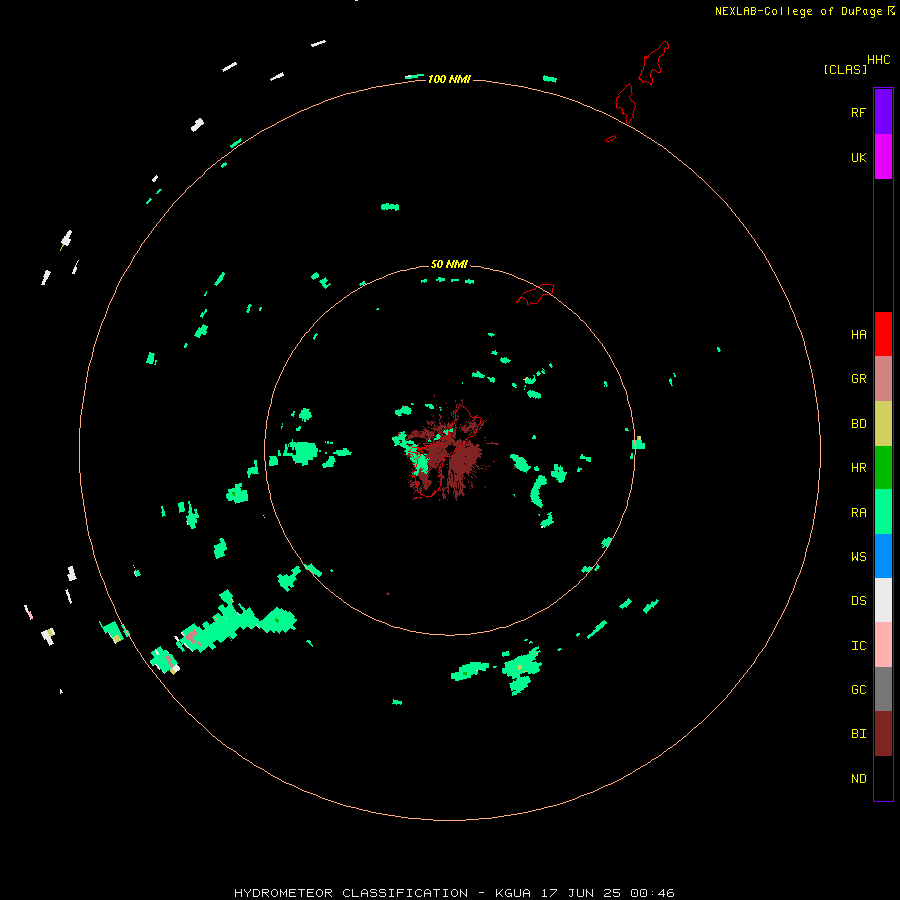Click the 'WS' legend label
This screenshot has height=900, width=900.
coord(858,556)
